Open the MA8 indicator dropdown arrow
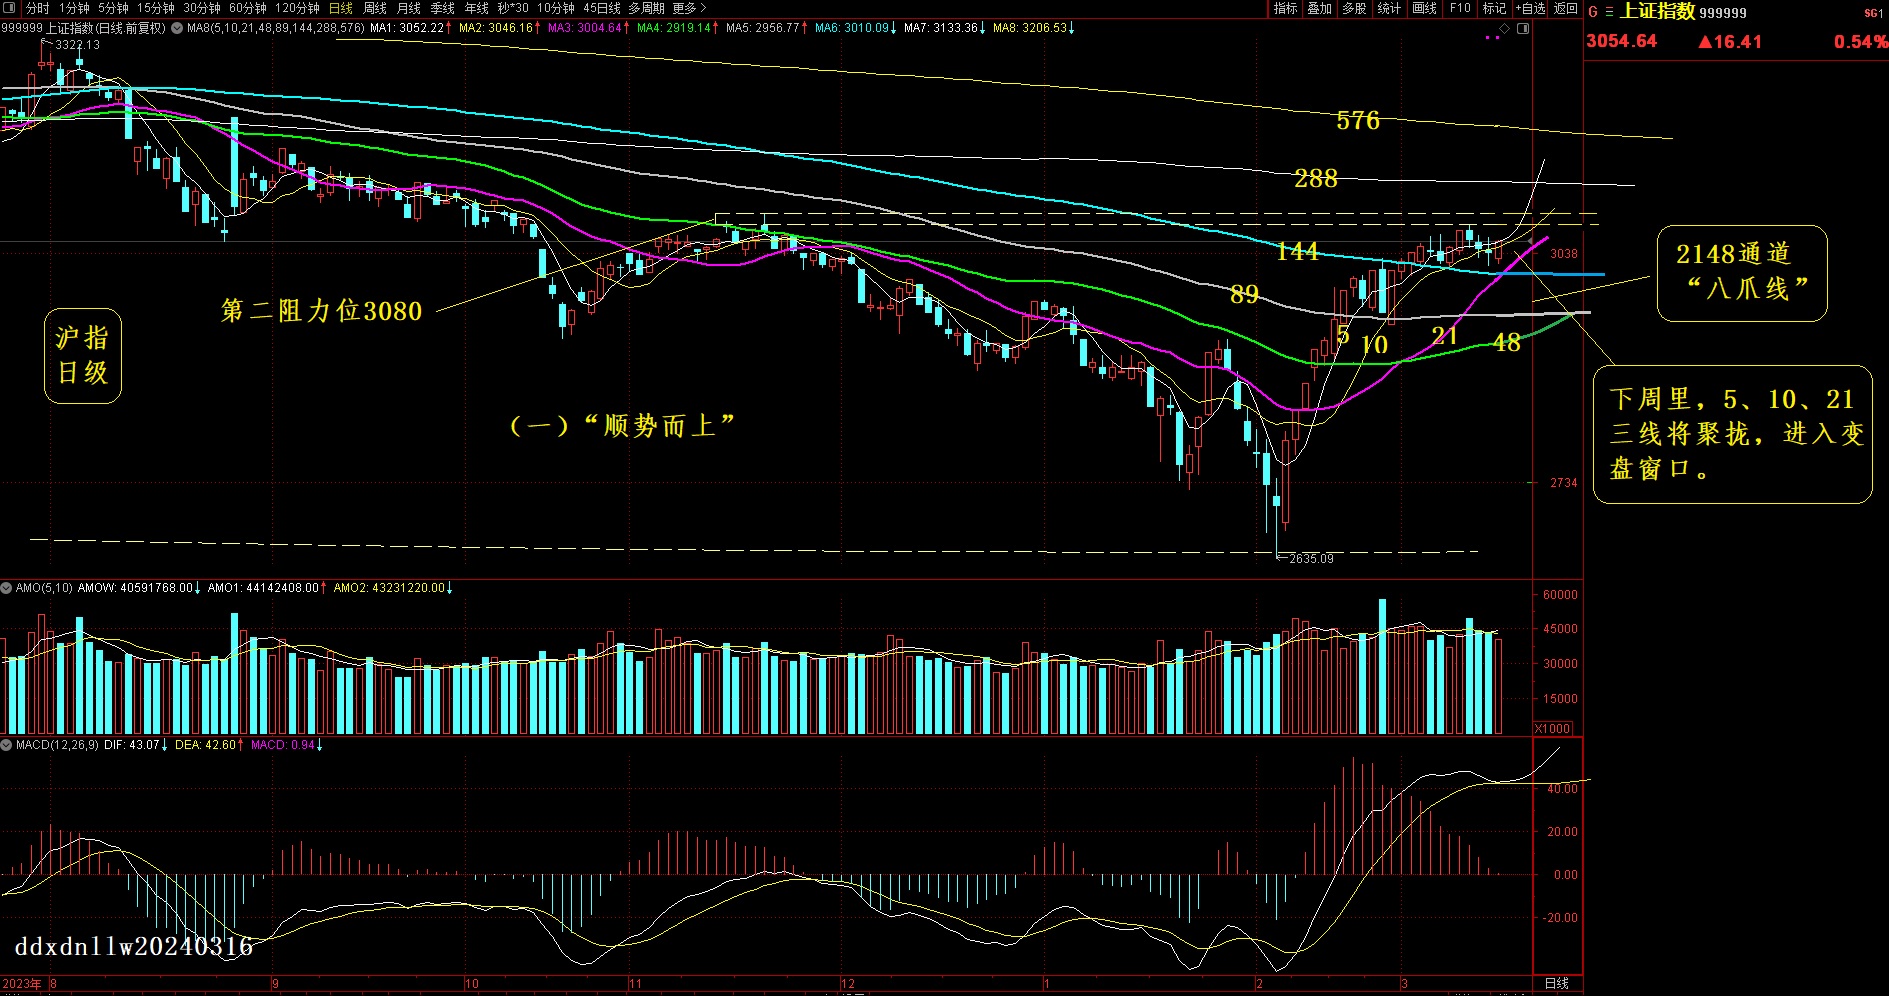This screenshot has width=1889, height=996. 177,28
